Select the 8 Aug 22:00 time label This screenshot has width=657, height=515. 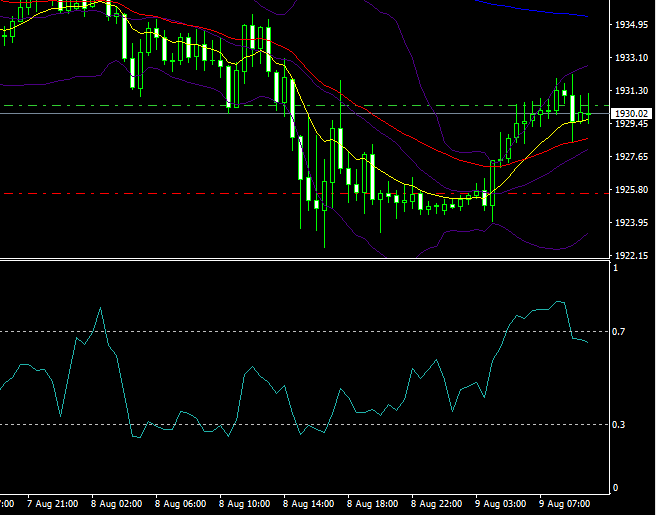point(436,504)
